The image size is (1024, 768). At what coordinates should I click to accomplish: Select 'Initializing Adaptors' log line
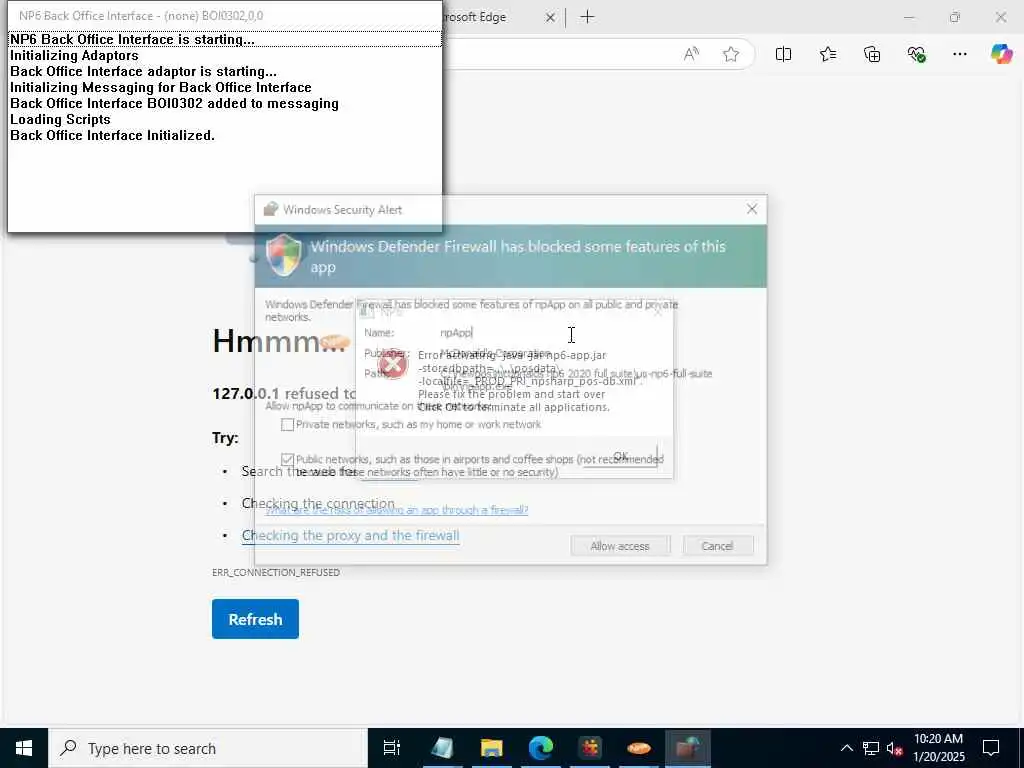pyautogui.click(x=74, y=56)
